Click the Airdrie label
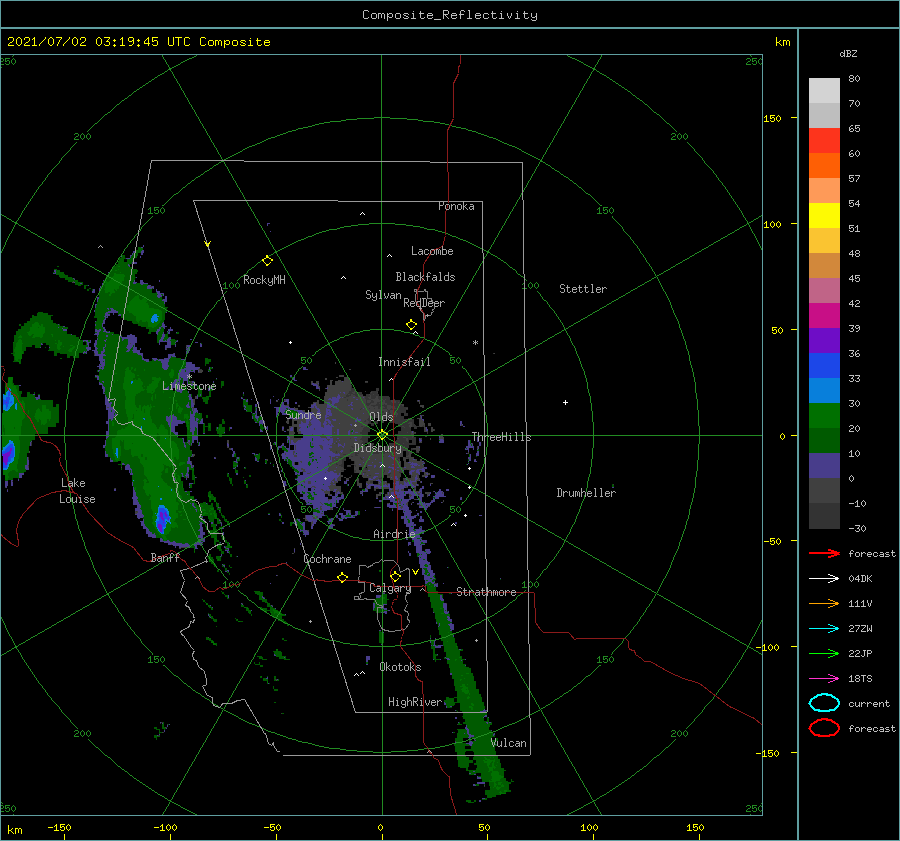 click(394, 534)
